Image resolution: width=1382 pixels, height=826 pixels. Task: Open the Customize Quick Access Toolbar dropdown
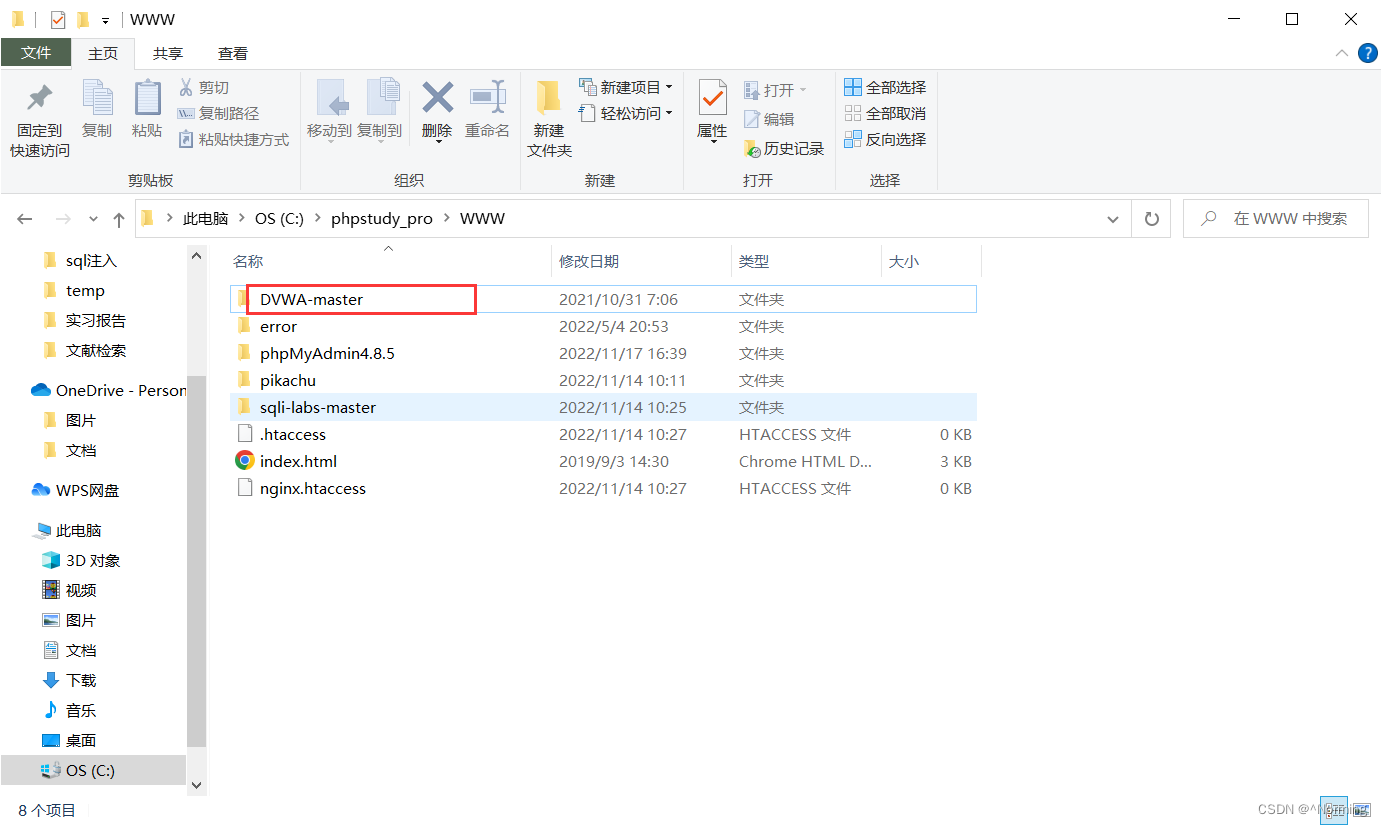point(105,20)
